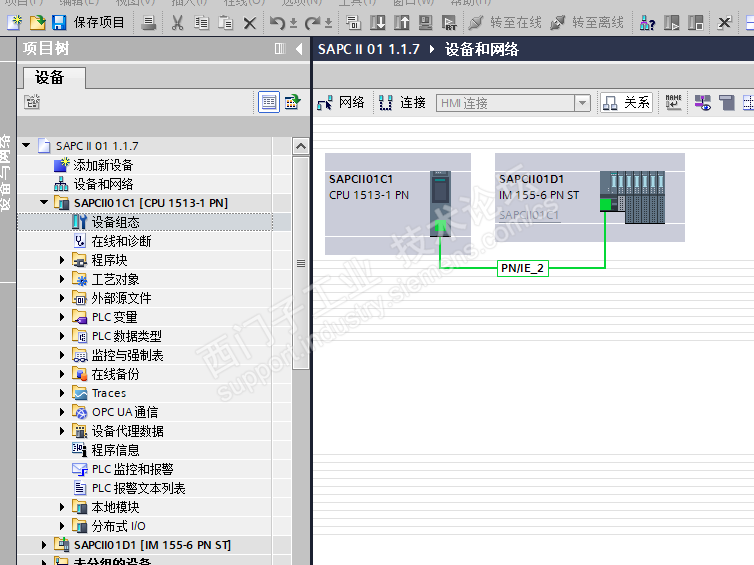Viewport: 754px width, 565px height.
Task: Click the Start runtime RT icon
Action: coord(449,23)
